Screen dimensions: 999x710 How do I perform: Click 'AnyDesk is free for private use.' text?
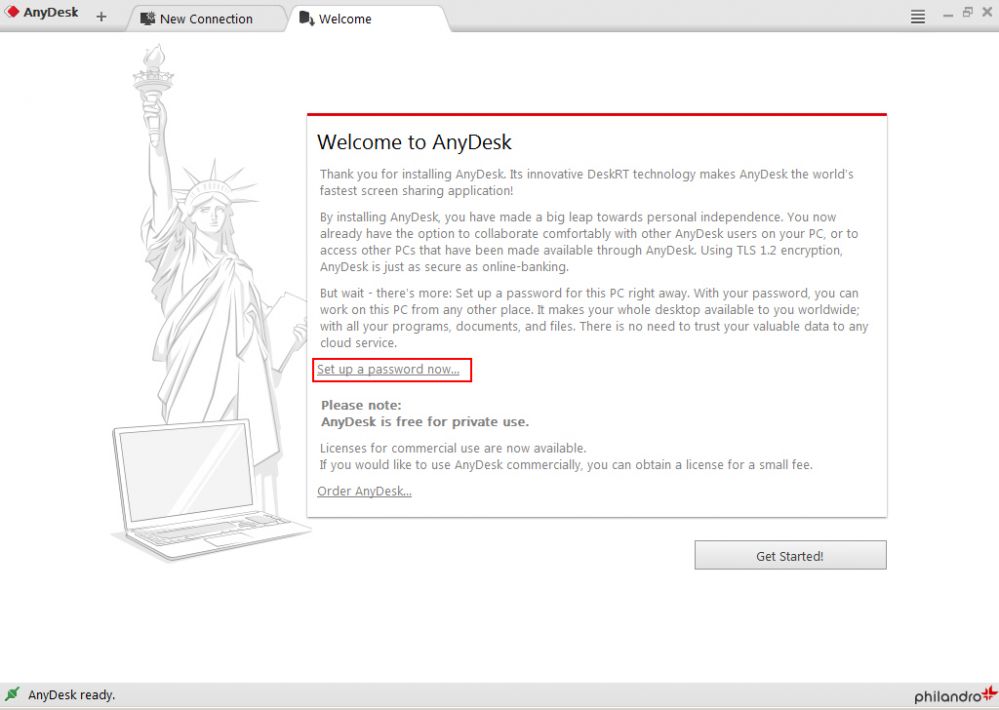[425, 421]
